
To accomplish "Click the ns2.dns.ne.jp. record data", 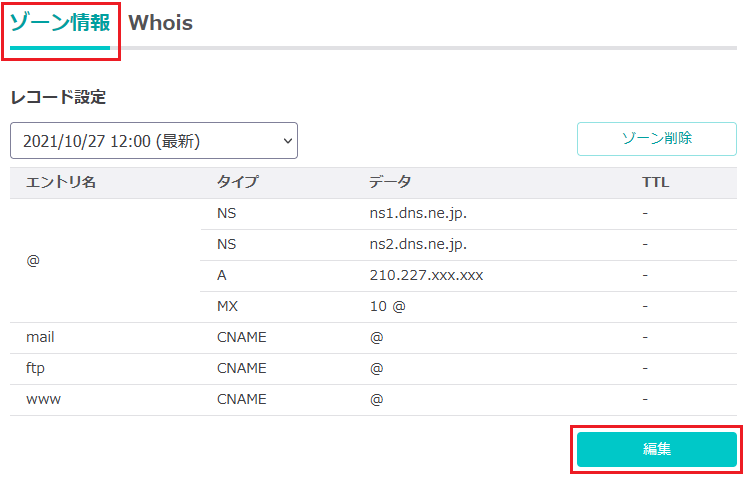I will pos(418,244).
